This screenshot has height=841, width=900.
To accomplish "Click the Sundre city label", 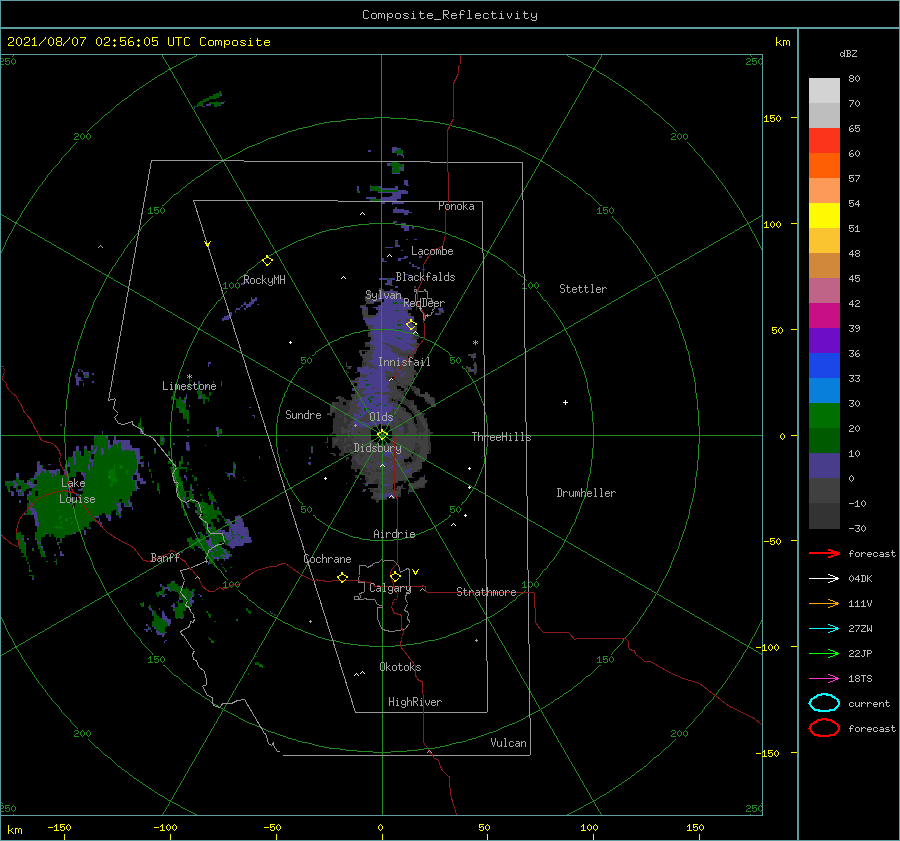I will click(x=303, y=414).
